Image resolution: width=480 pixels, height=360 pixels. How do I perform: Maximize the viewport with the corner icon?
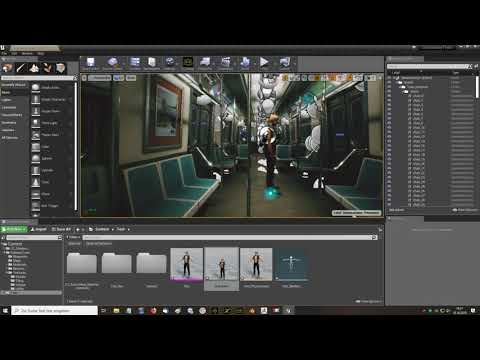click(380, 78)
